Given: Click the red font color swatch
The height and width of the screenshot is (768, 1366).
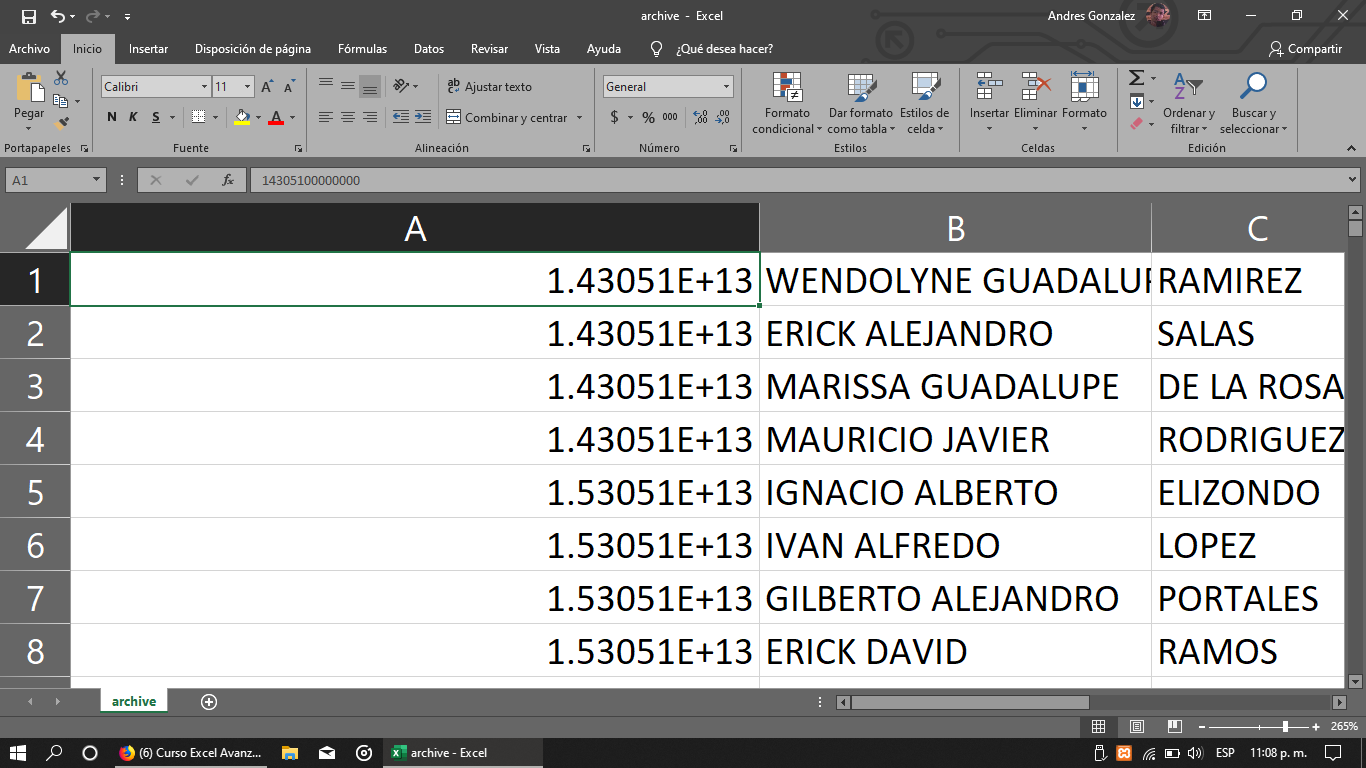Looking at the screenshot, I should pos(276,117).
